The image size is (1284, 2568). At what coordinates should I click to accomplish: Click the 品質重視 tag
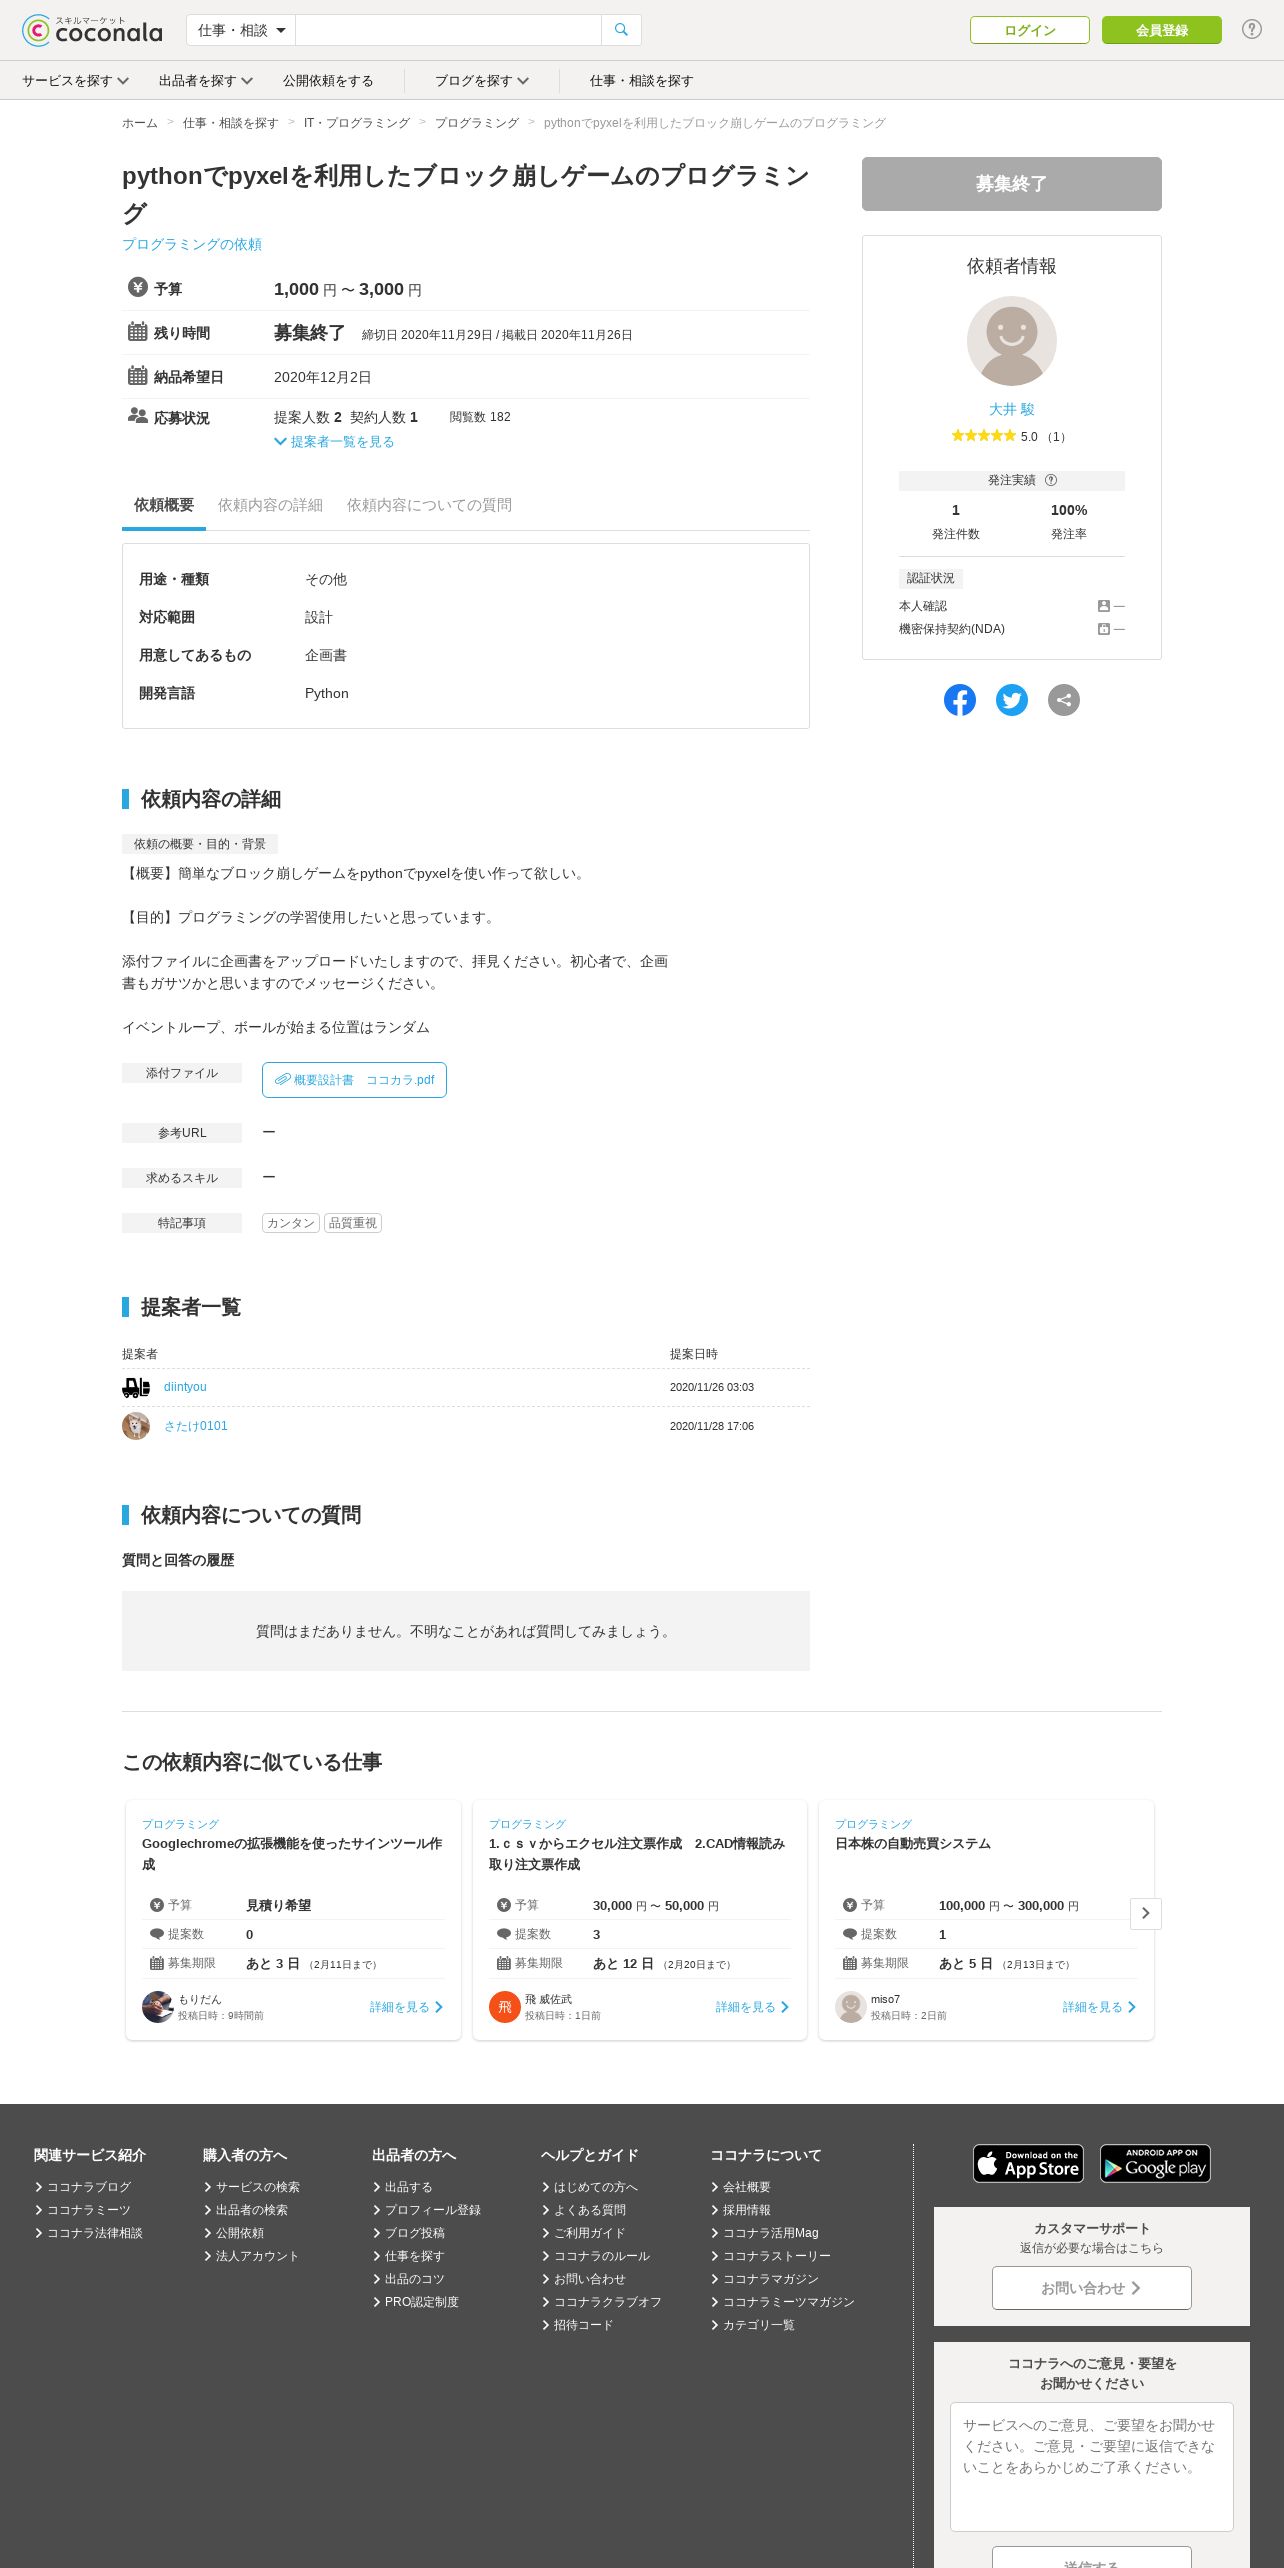coord(353,1223)
